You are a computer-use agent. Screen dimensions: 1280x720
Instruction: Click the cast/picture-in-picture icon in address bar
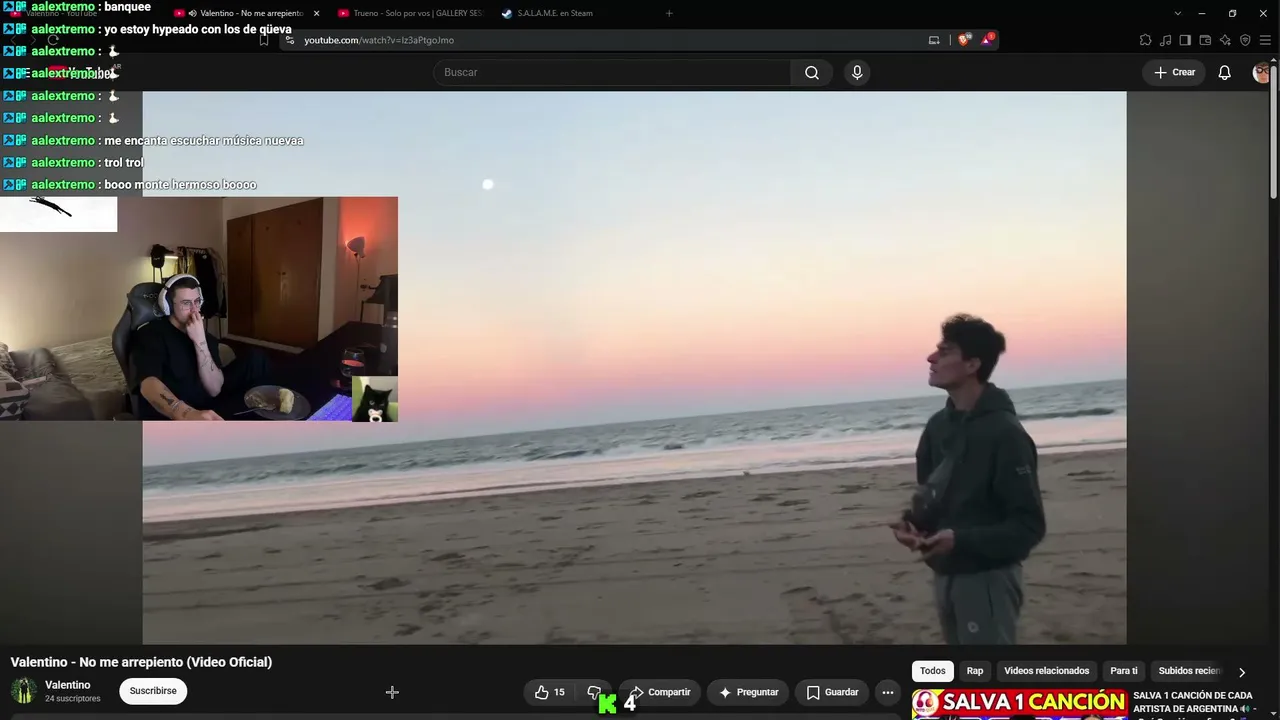click(x=934, y=40)
